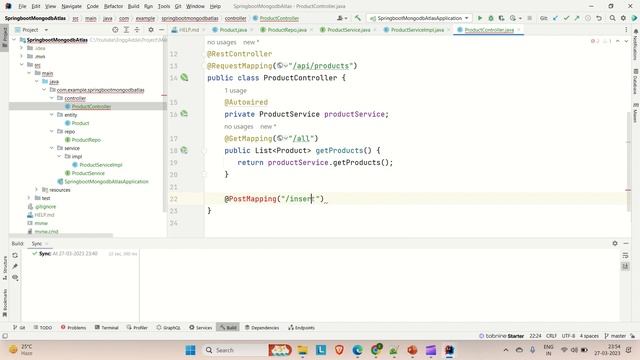Viewport: 640px width, 360px height.
Task: Run with coverage icon in toolbar
Action: 501,18
